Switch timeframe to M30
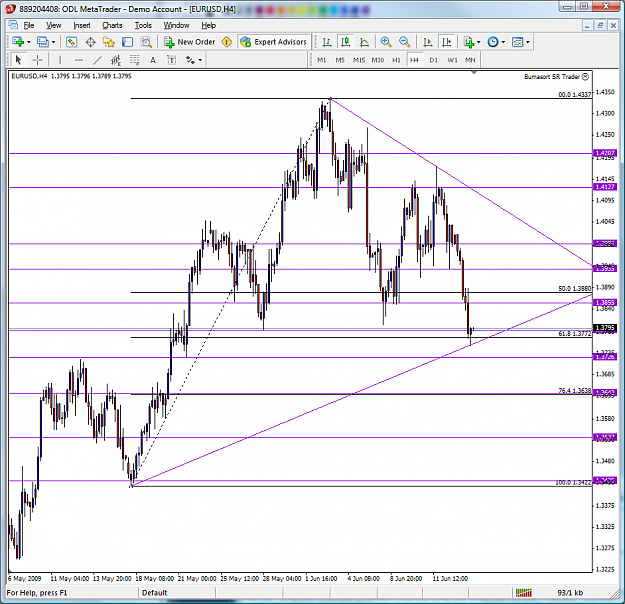The width and height of the screenshot is (625, 604). tap(377, 60)
